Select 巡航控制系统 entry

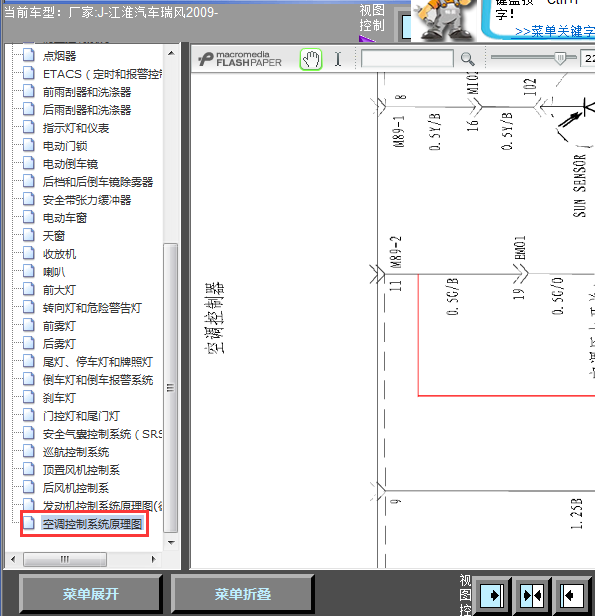pyautogui.click(x=76, y=452)
